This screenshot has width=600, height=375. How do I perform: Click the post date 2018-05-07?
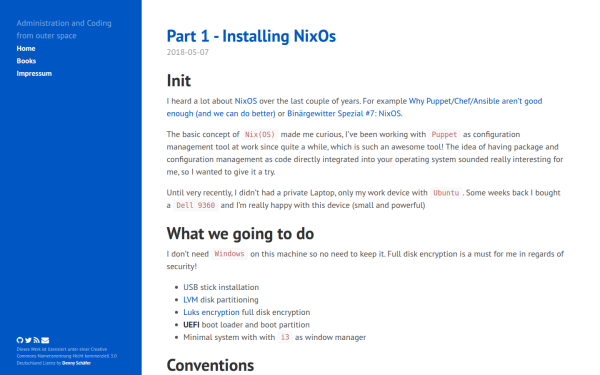click(x=188, y=52)
